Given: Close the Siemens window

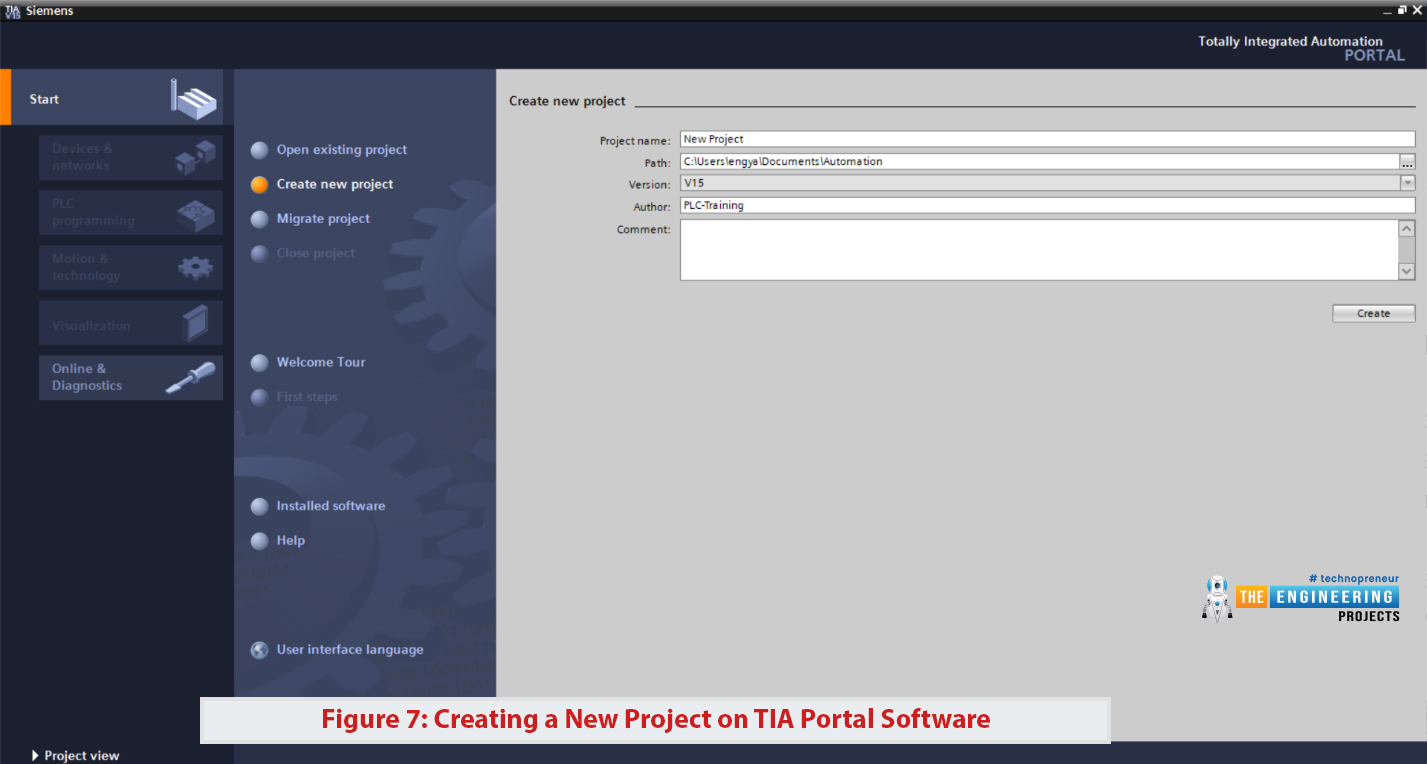Looking at the screenshot, I should coord(1417,9).
